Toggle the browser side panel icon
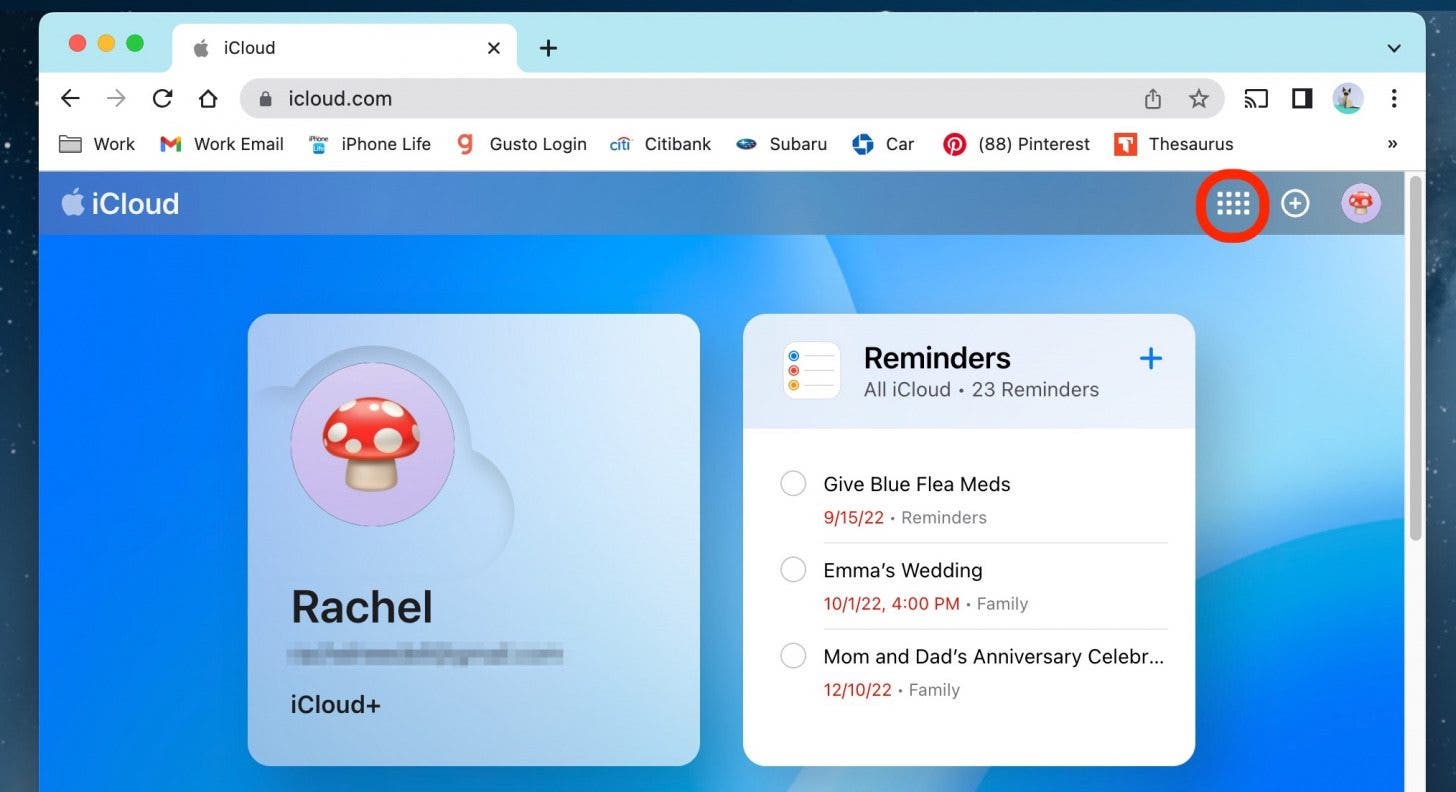Screen dimensions: 1456x792 click(x=1301, y=99)
